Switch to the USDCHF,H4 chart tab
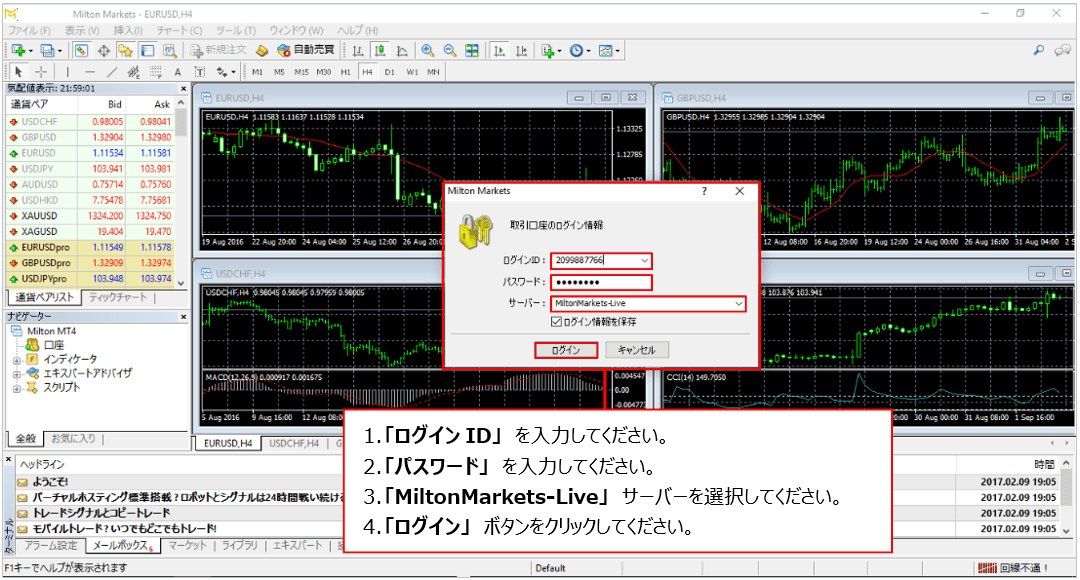The width and height of the screenshot is (1080, 580). tap(294, 444)
